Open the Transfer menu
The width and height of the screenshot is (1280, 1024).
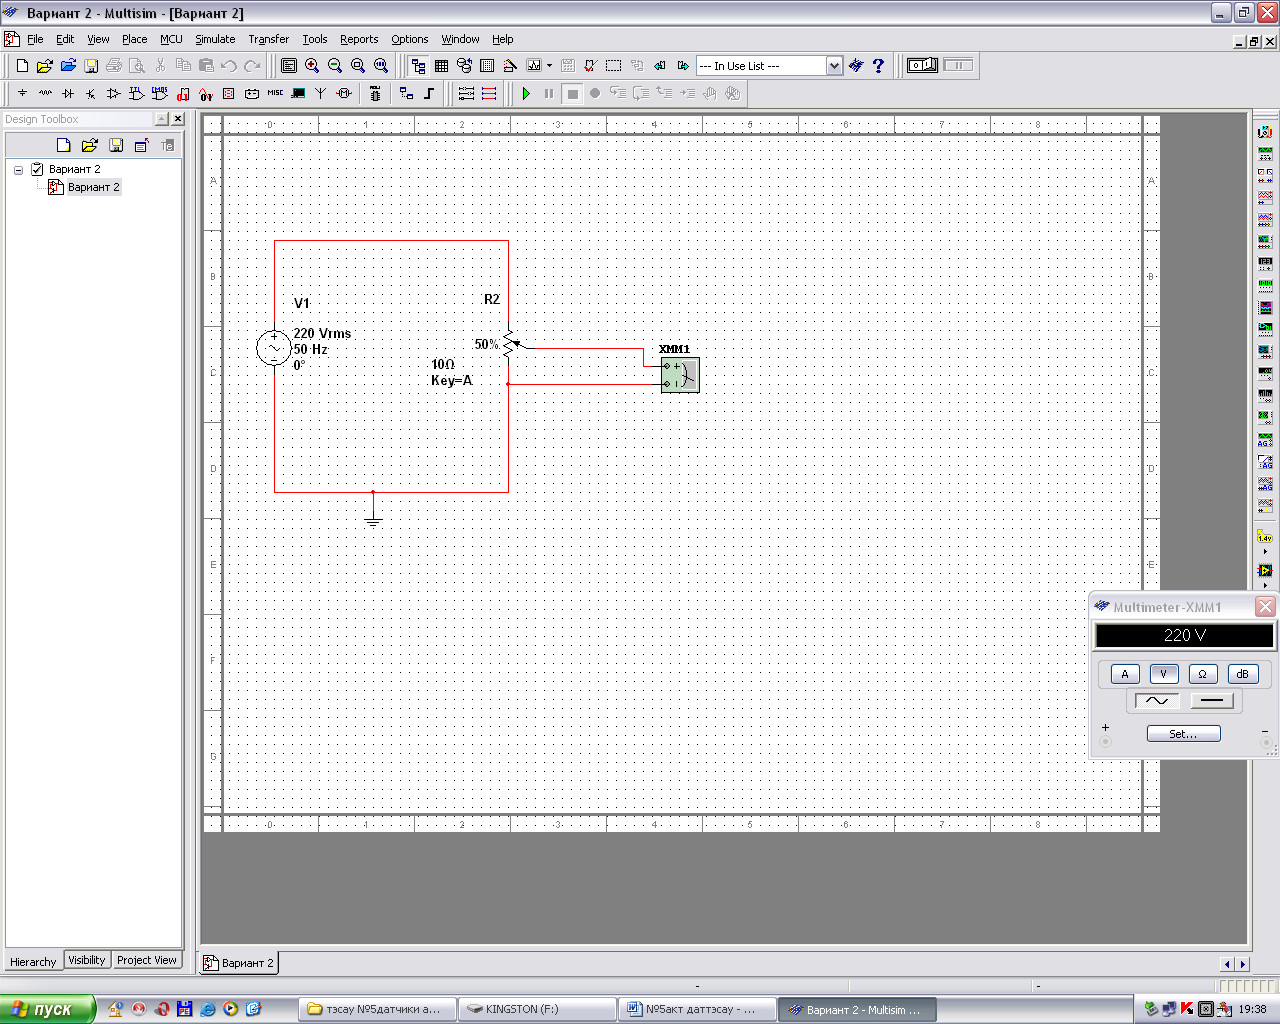point(268,39)
